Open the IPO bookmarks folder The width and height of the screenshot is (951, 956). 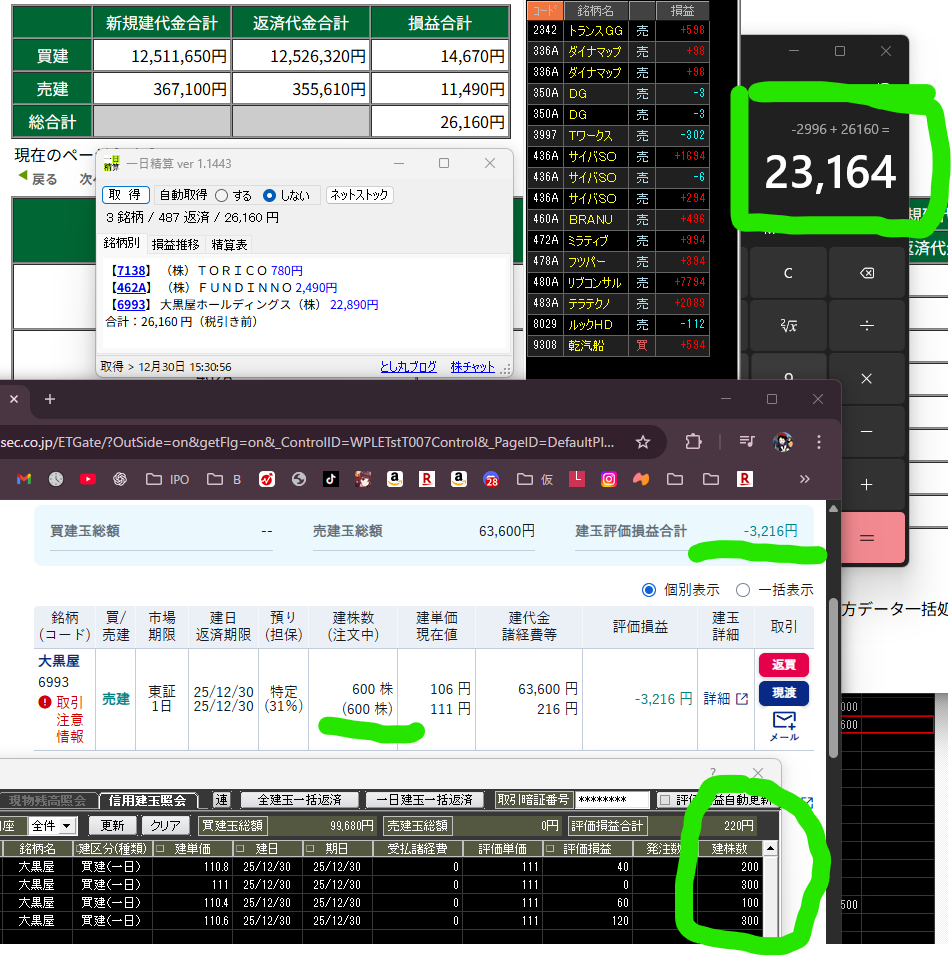pyautogui.click(x=167, y=479)
